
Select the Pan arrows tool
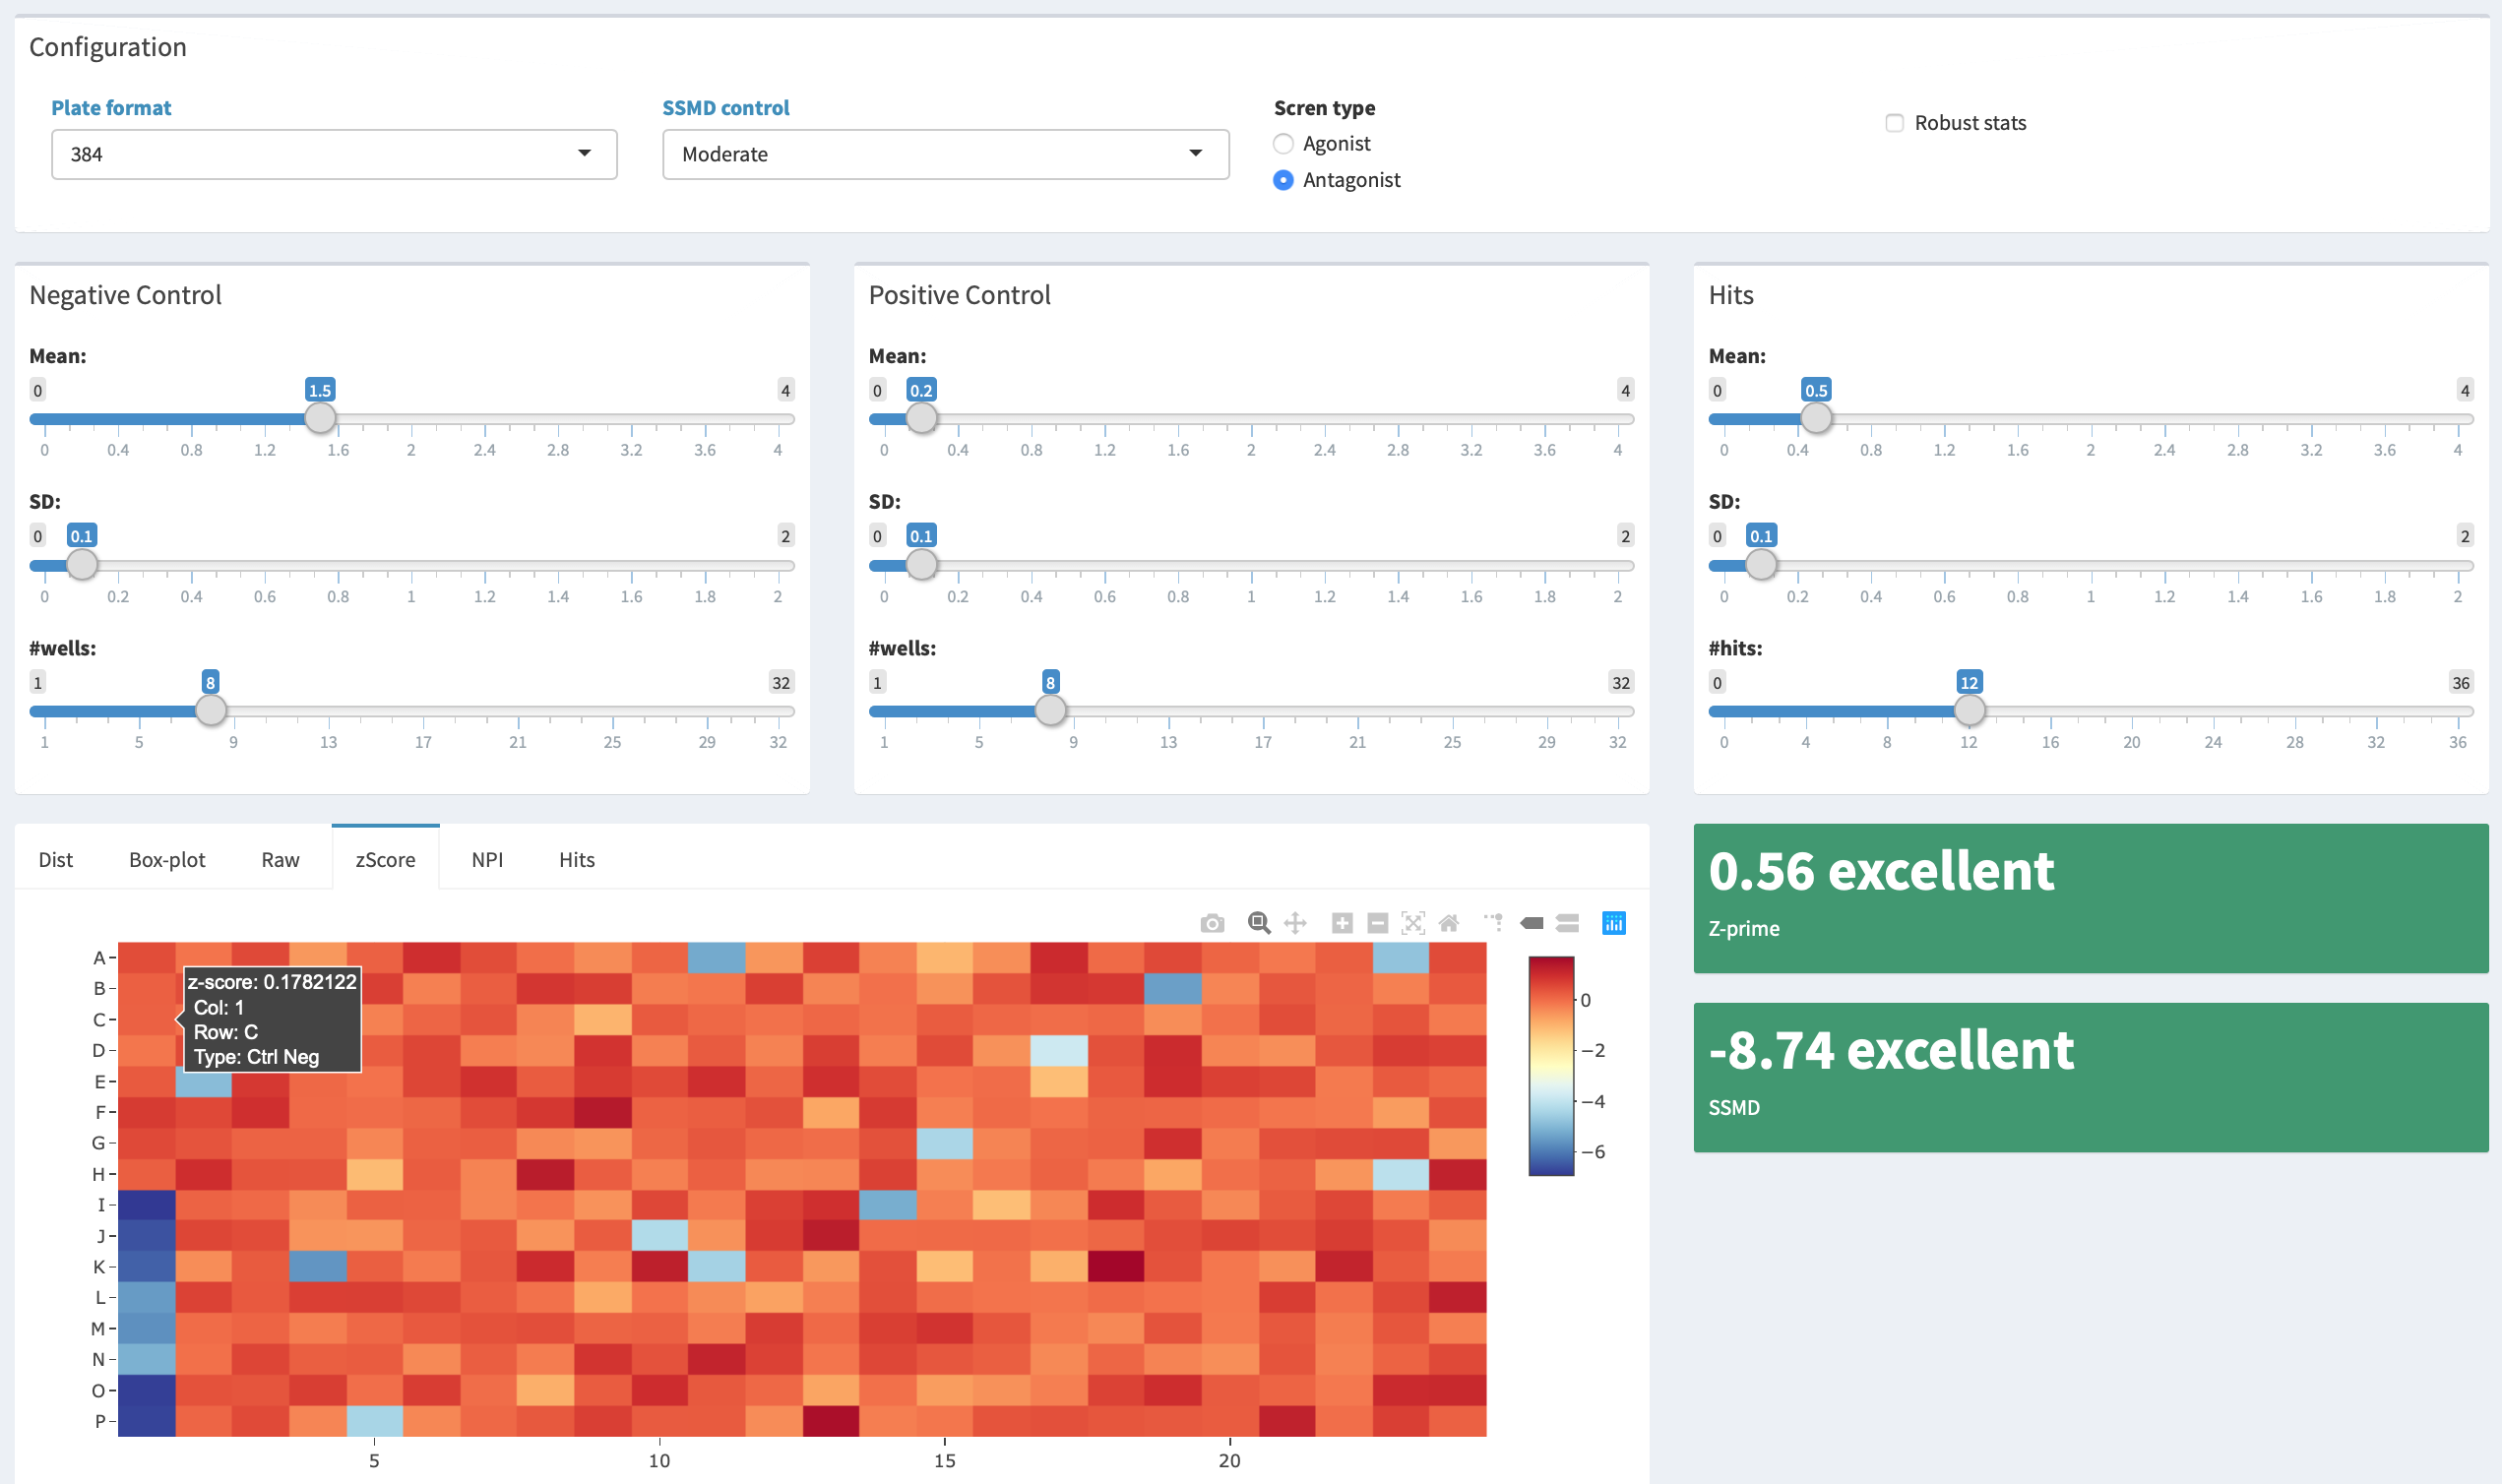(1295, 923)
